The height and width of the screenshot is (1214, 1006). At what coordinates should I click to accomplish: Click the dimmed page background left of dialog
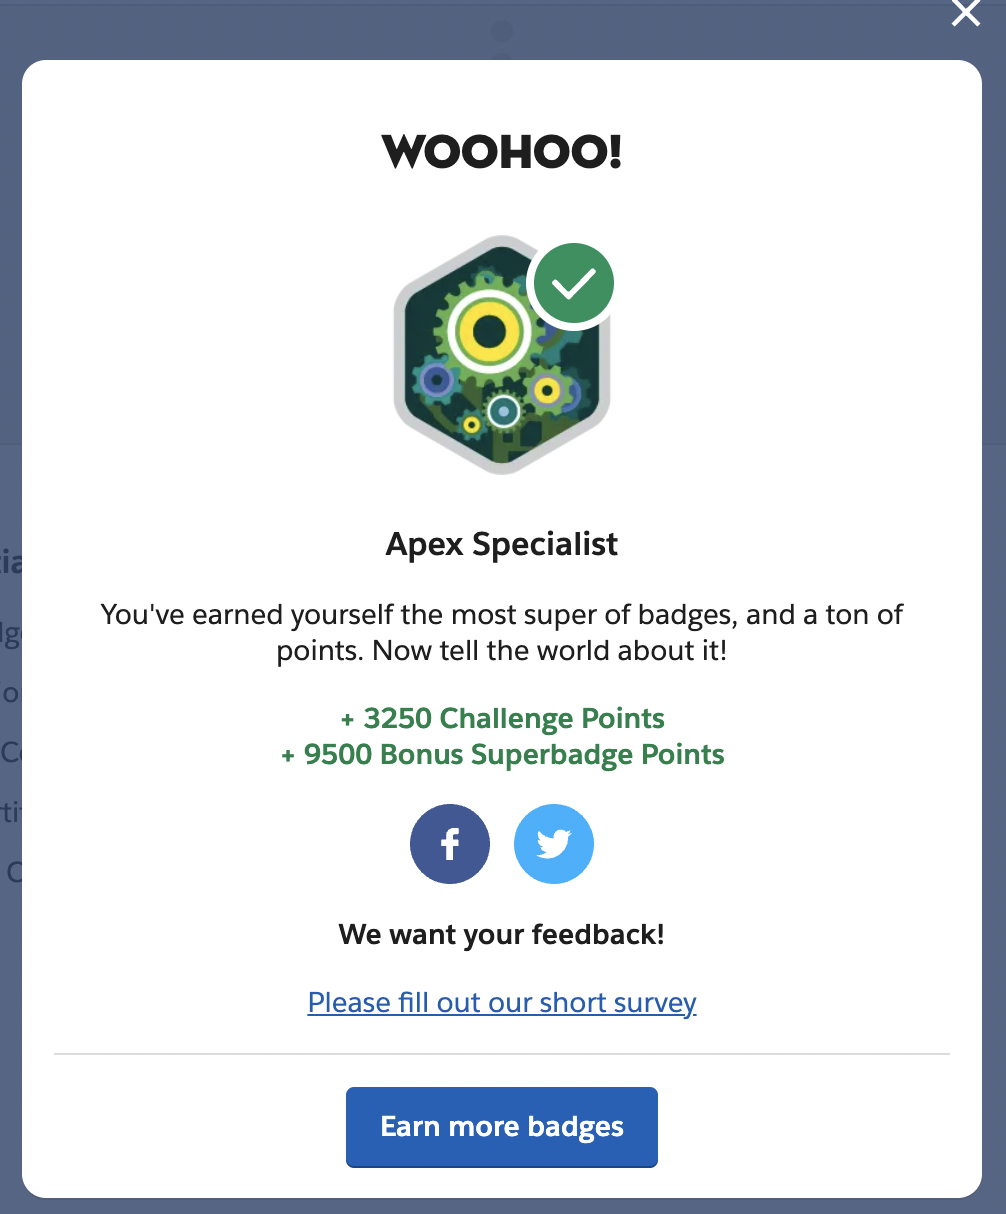pos(10,500)
